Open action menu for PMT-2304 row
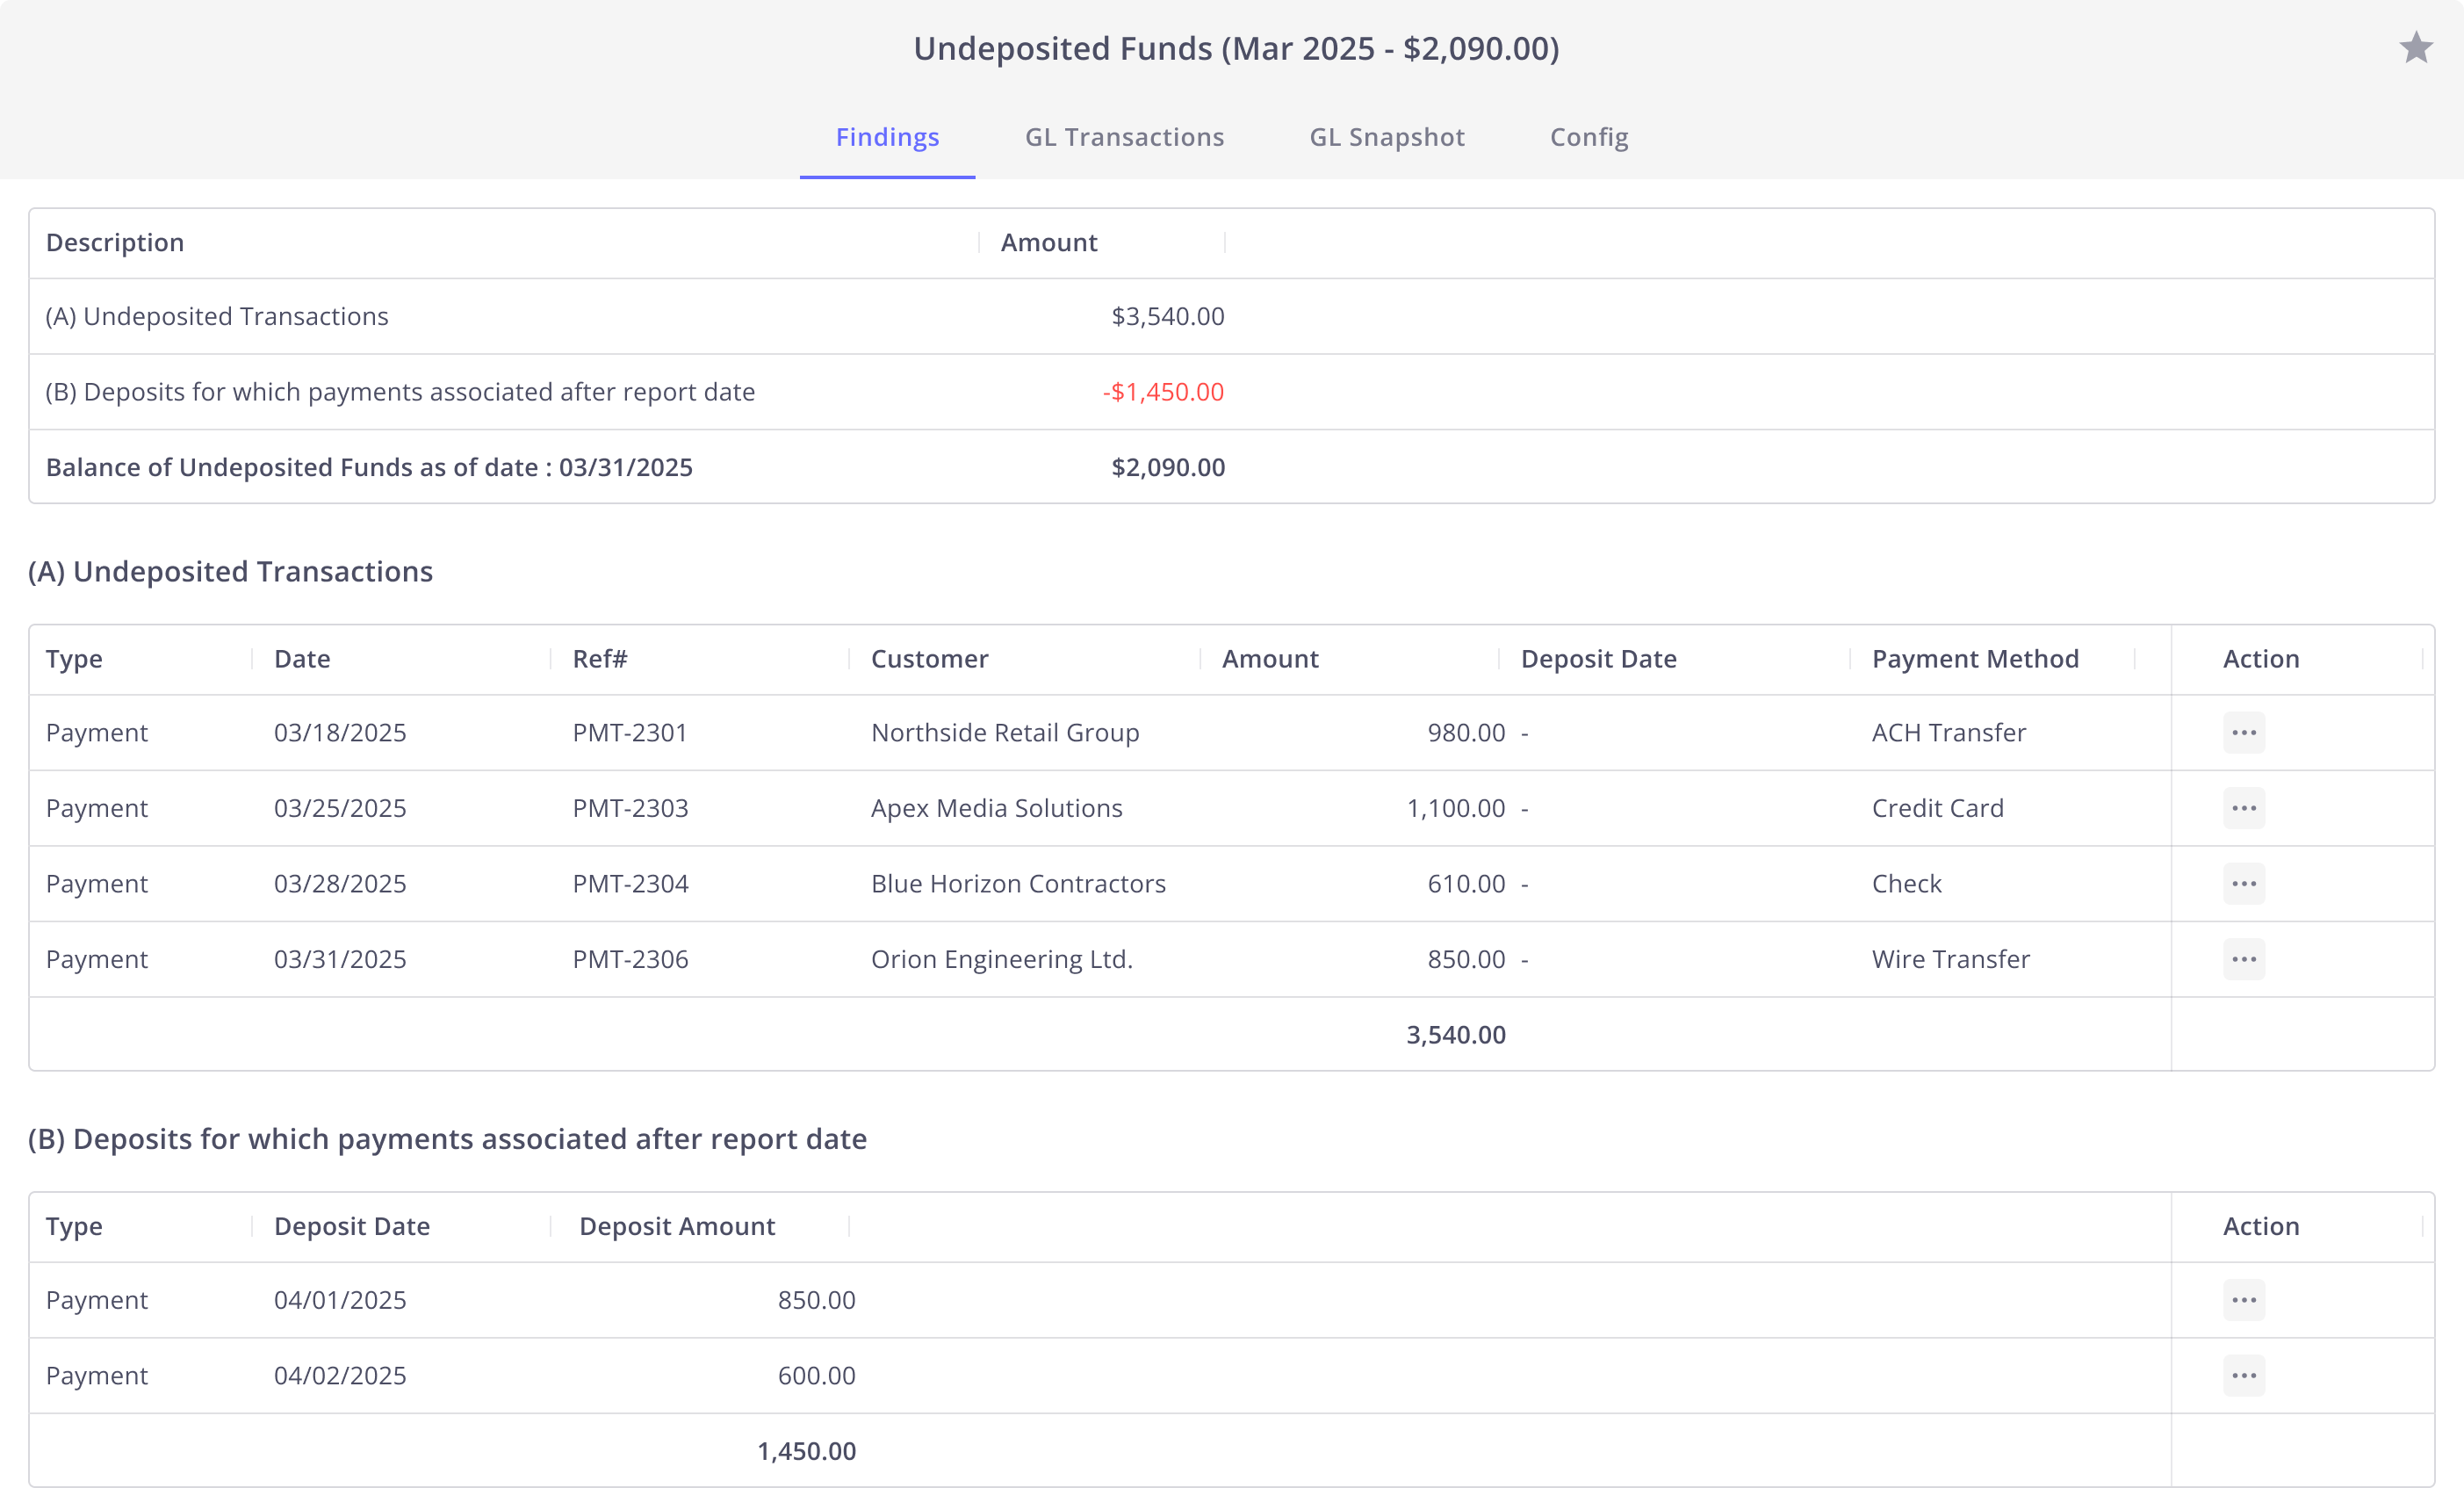Viewport: 2464px width, 1488px height. [2243, 884]
